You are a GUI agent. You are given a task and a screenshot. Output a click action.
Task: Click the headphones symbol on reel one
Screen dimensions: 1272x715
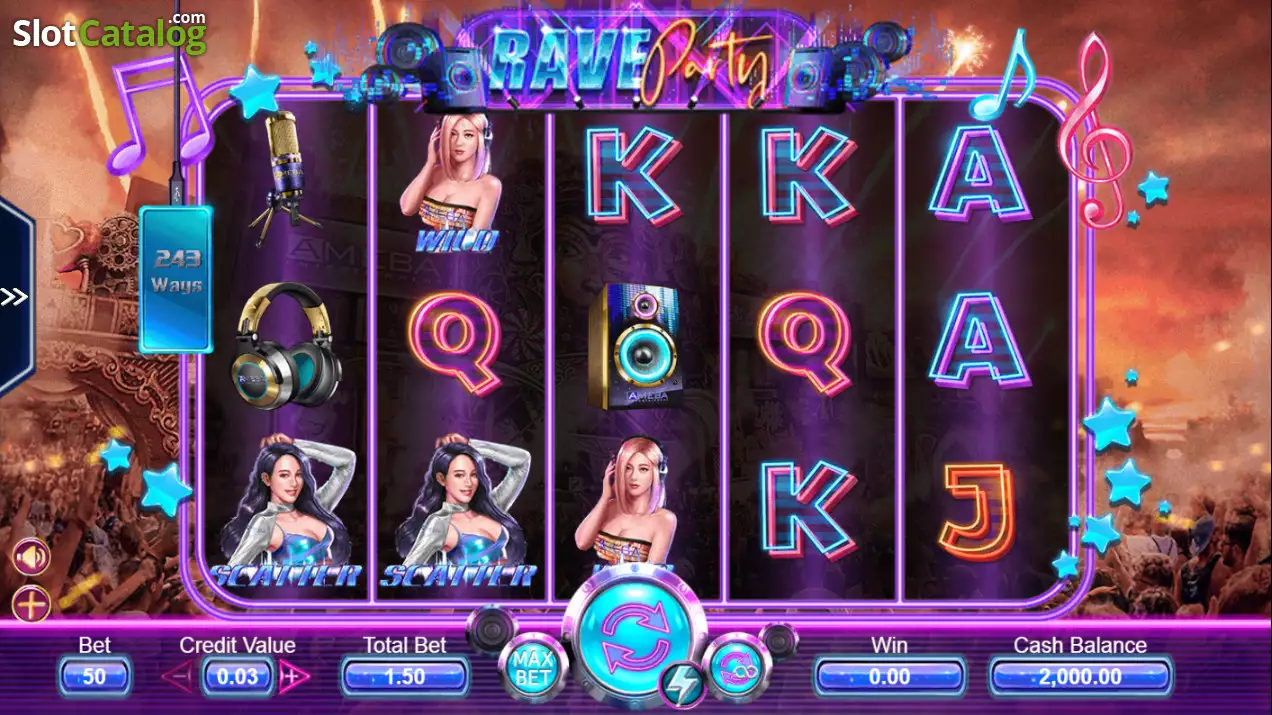287,347
